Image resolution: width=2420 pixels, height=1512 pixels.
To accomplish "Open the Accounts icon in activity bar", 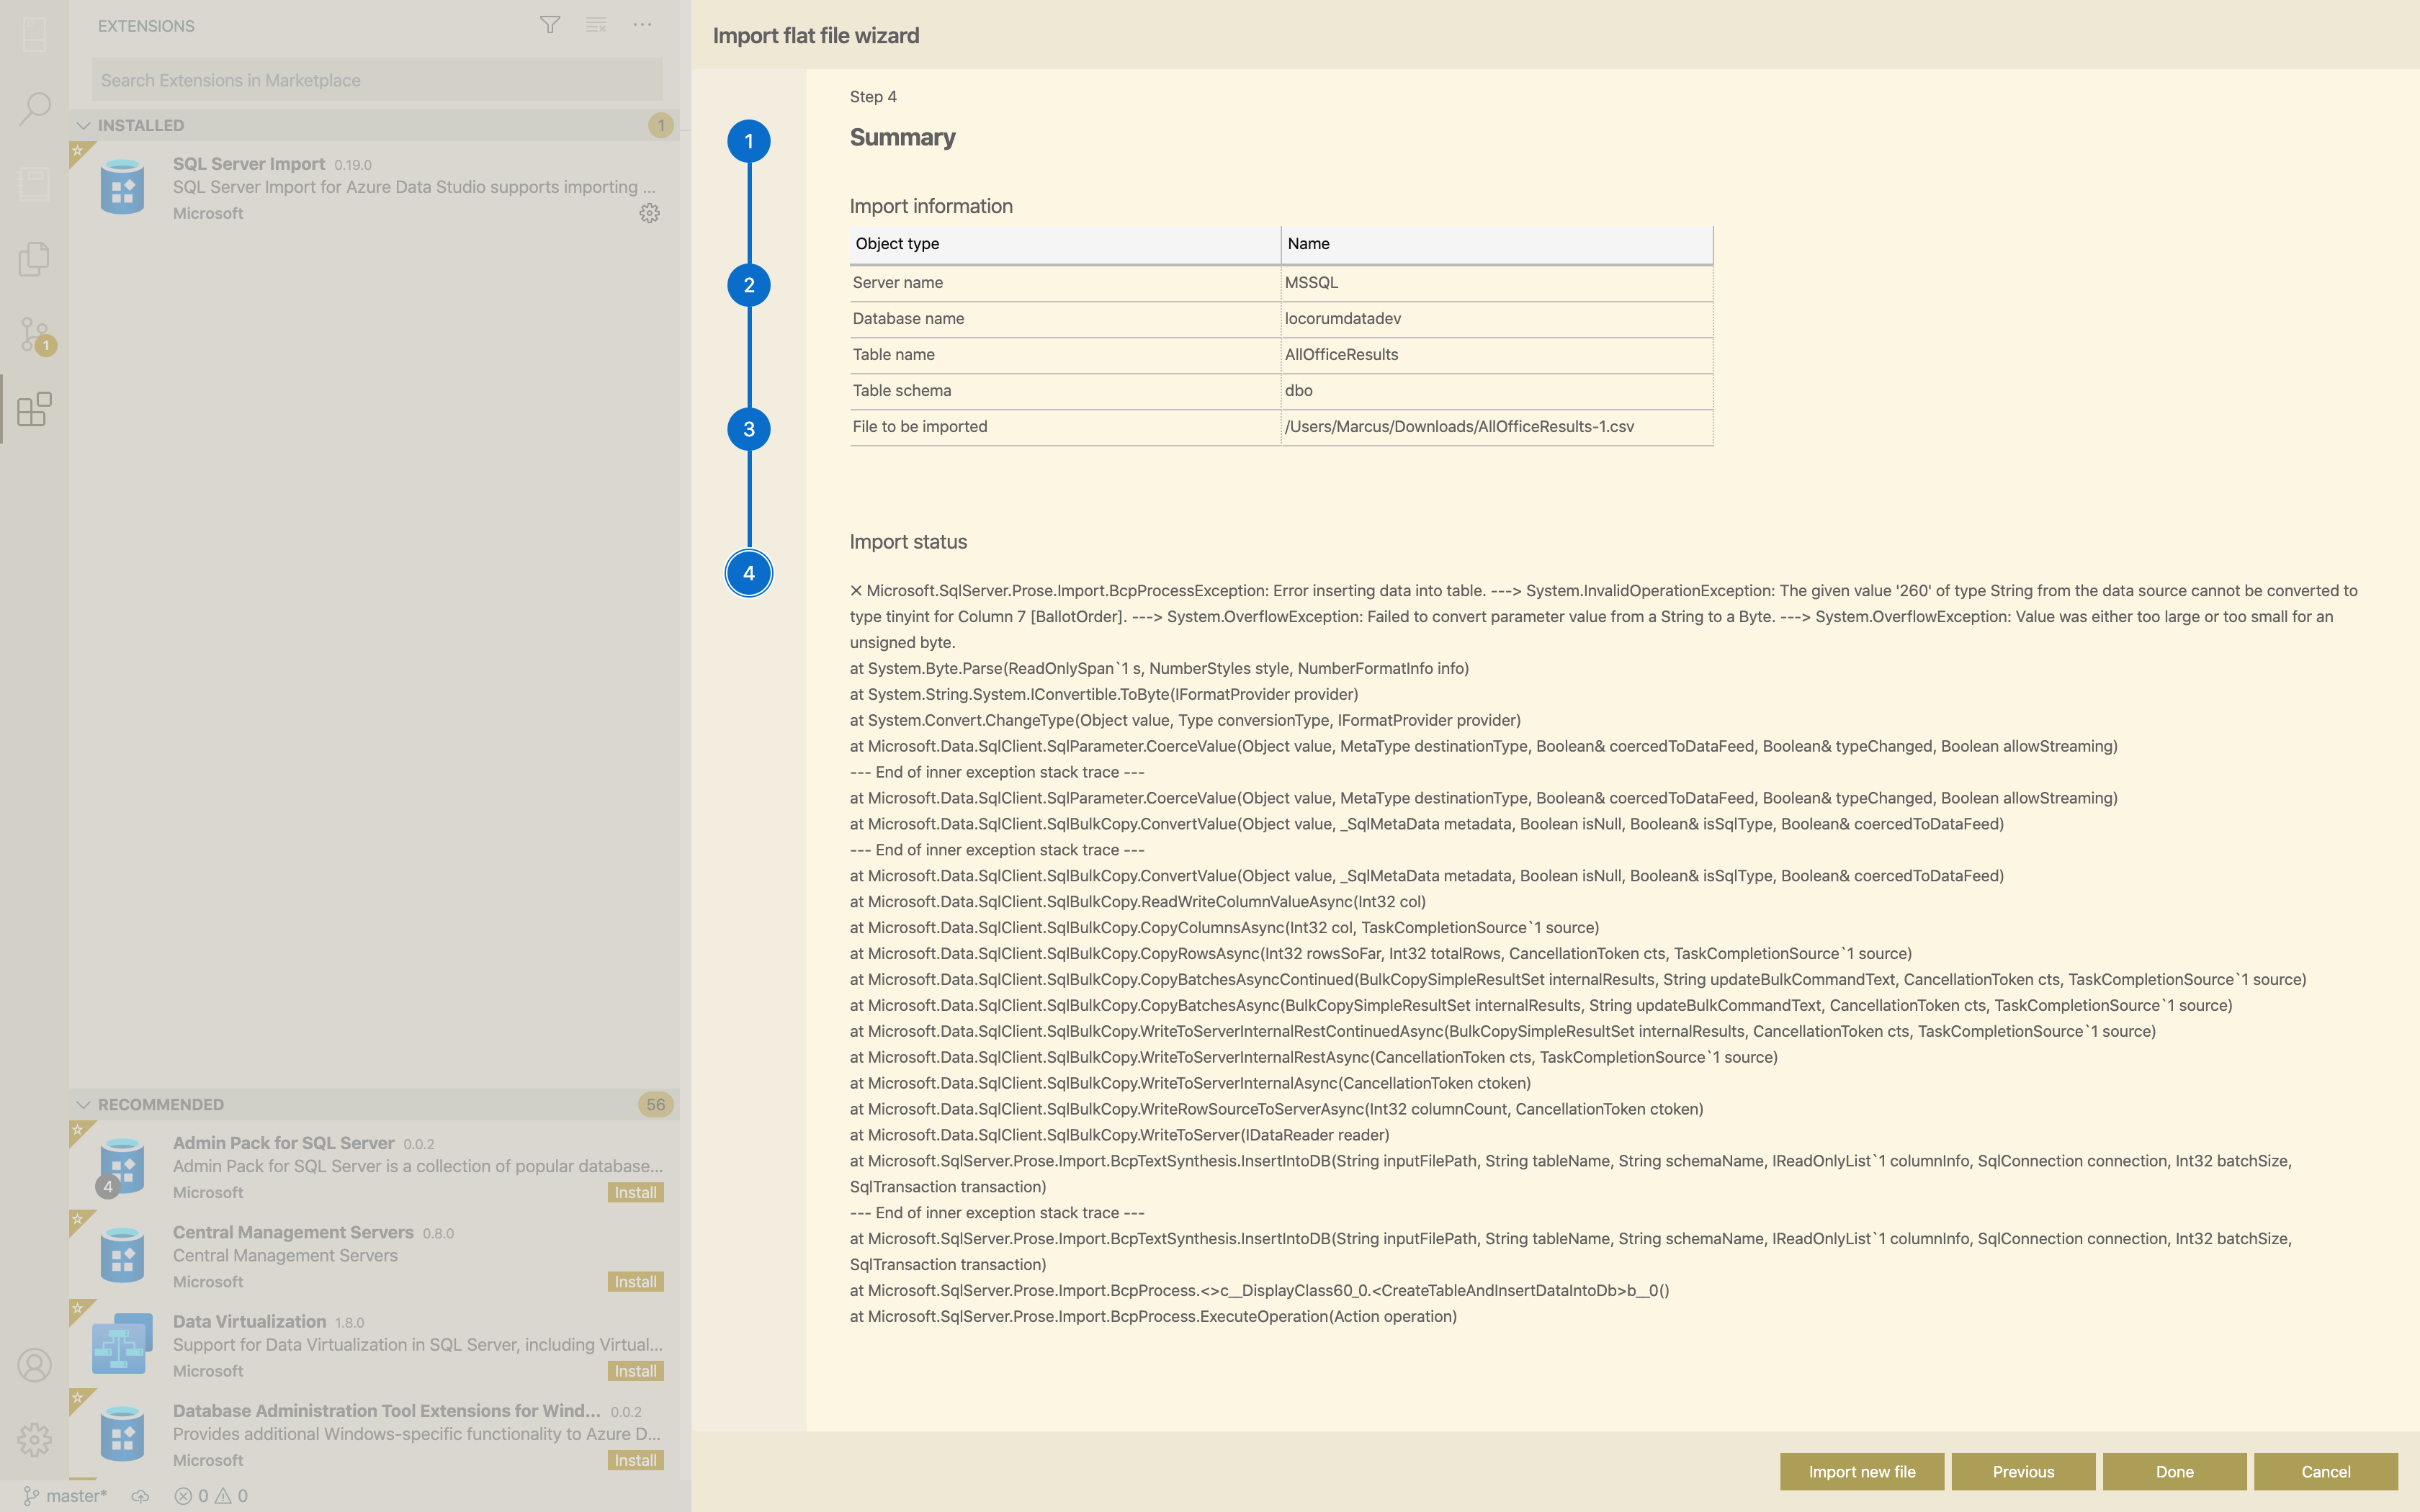I will tap(35, 1365).
